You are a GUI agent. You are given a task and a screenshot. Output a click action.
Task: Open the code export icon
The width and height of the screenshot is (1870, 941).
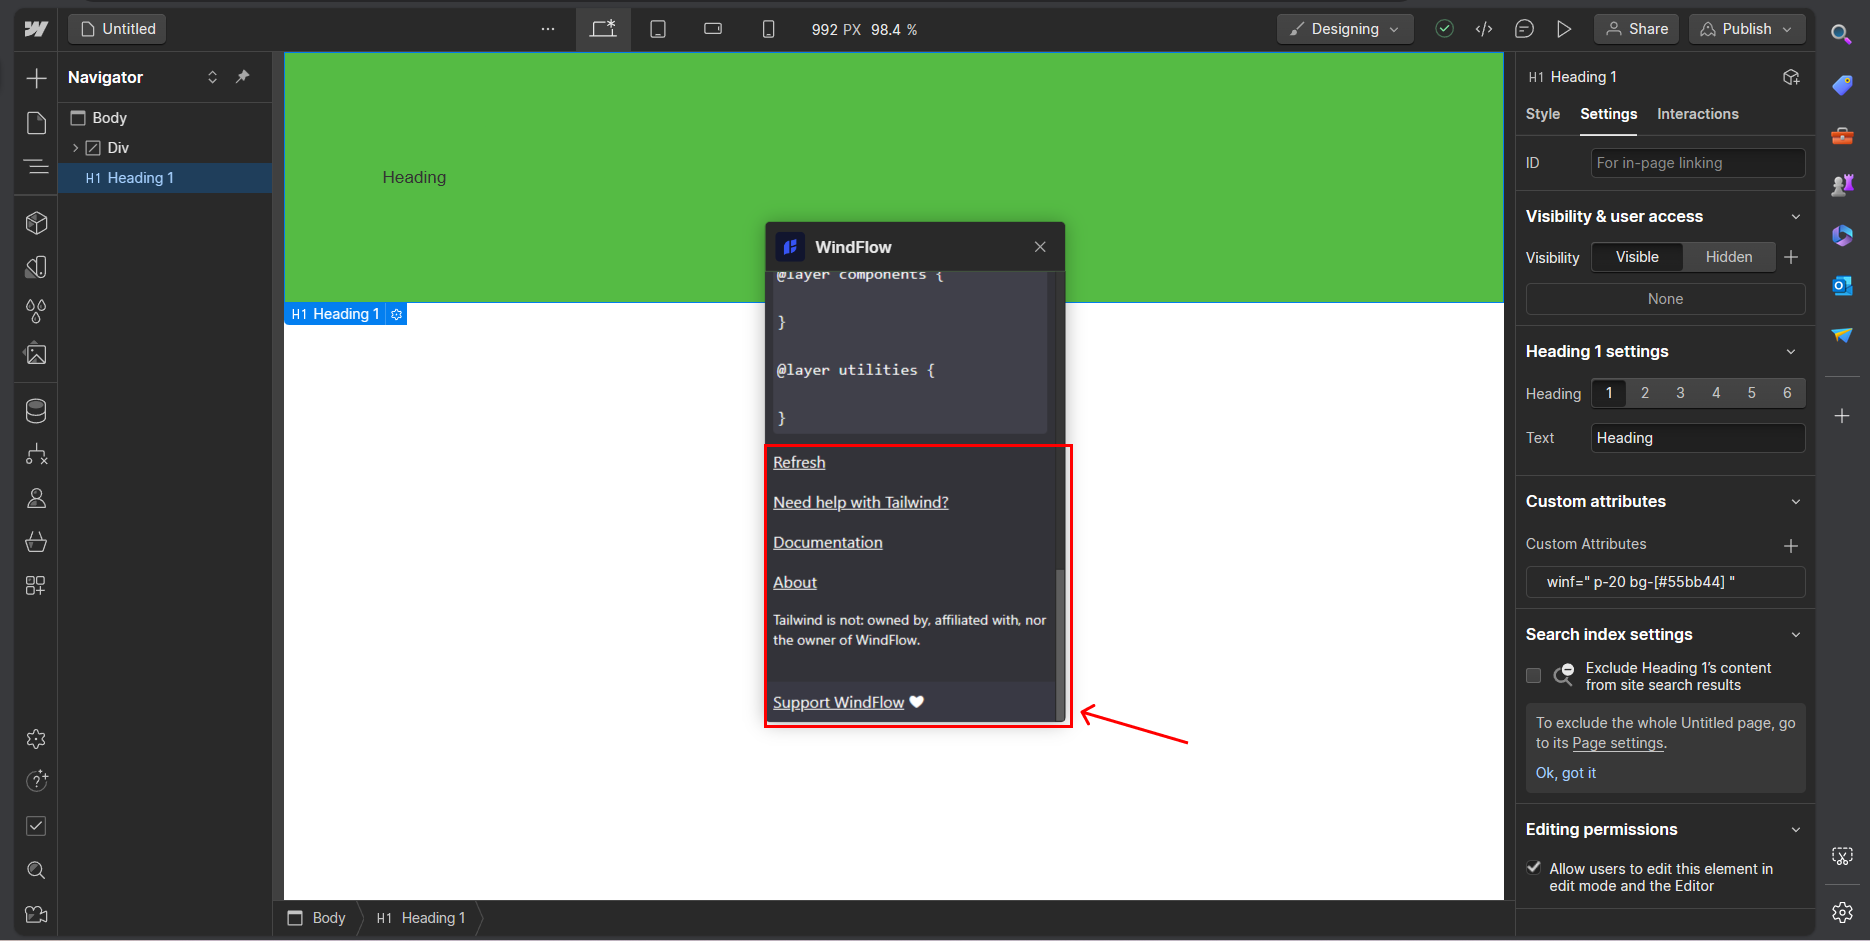point(1484,29)
